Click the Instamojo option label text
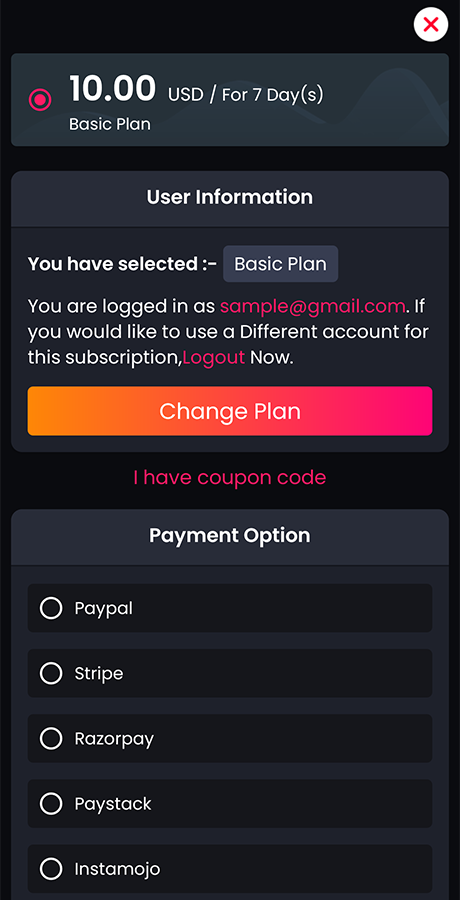Image resolution: width=460 pixels, height=900 pixels. (x=117, y=869)
